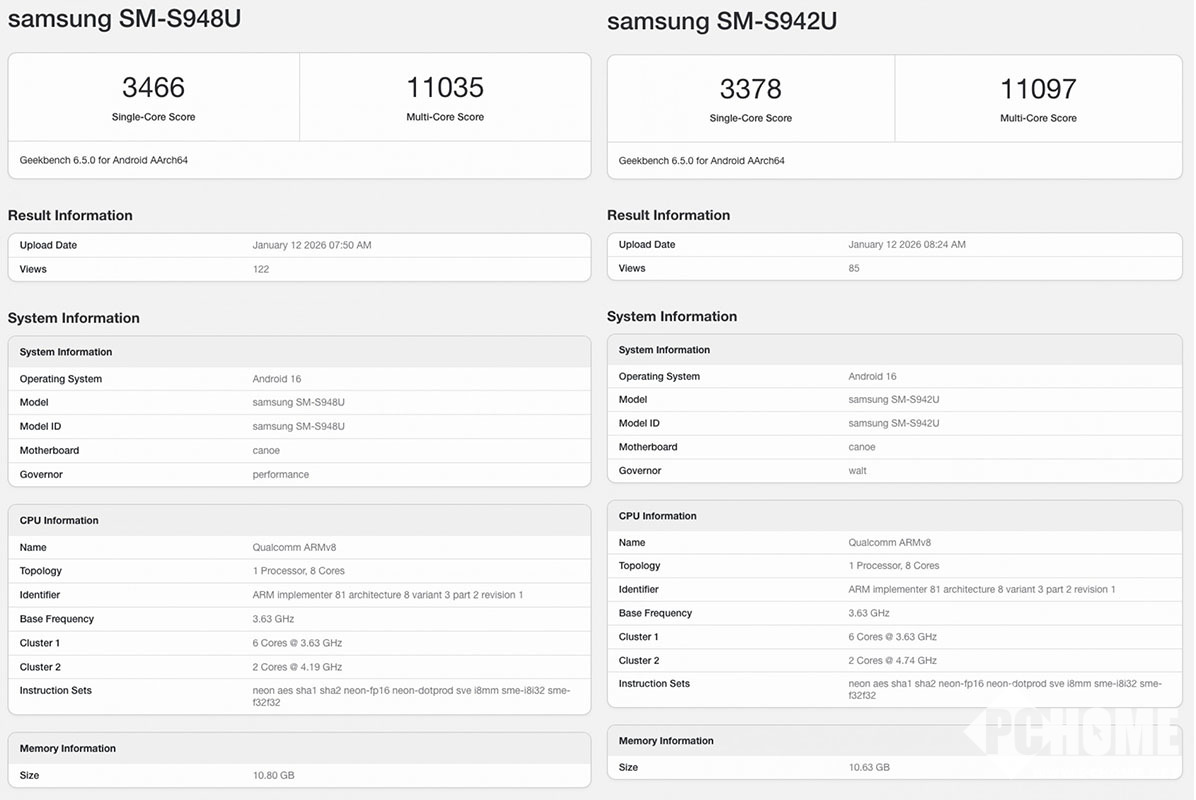Click the 2 Cores @ 4.19 GHz value
Image resolution: width=1196 pixels, height=800 pixels.
tap(297, 667)
